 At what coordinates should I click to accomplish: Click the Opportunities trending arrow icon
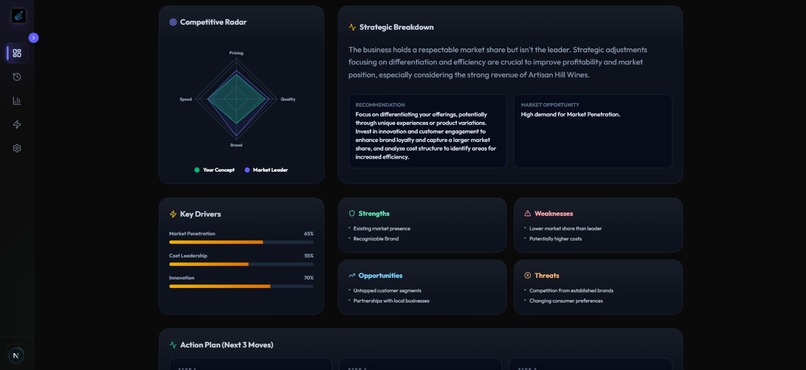coord(352,275)
